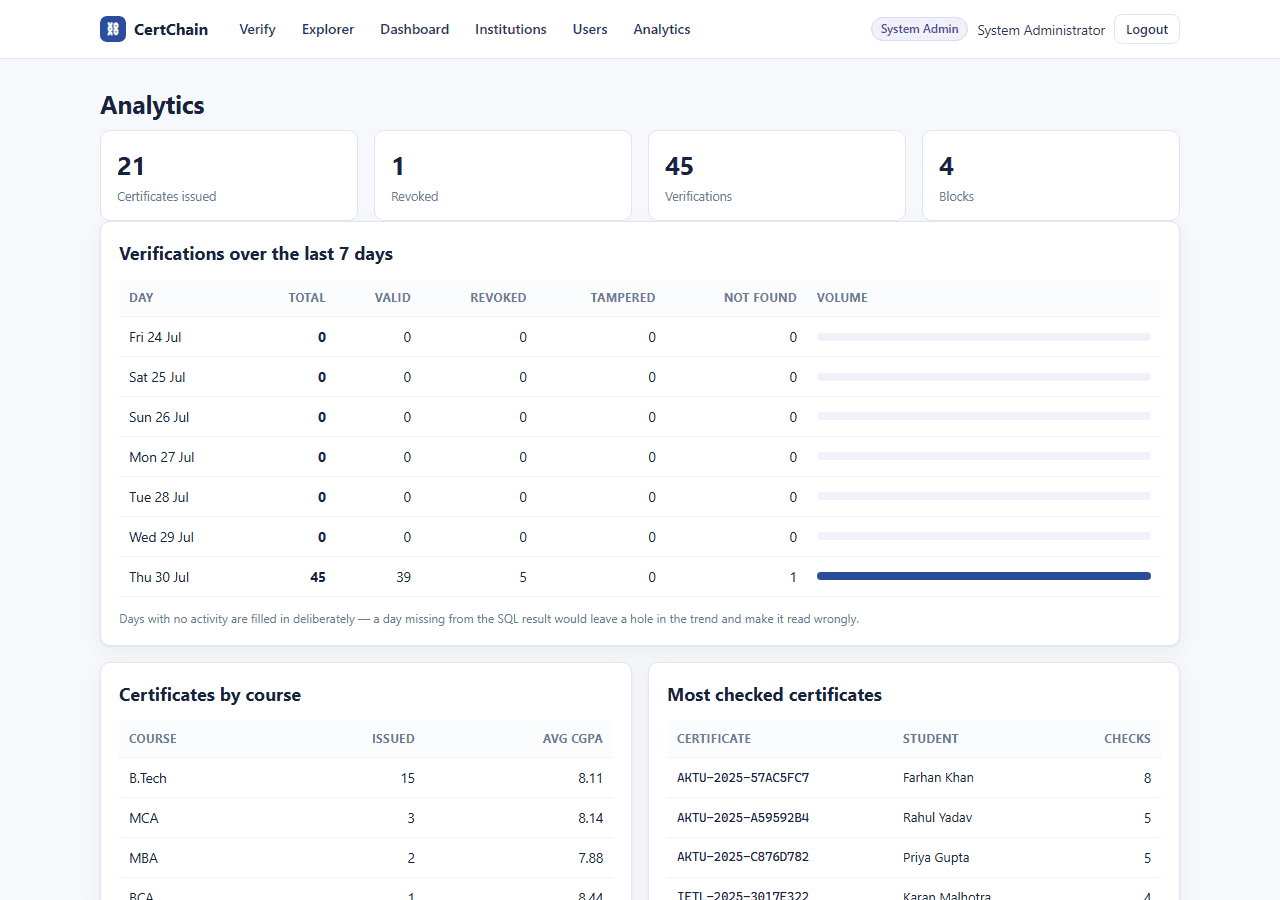1280x900 pixels.
Task: Click the CertChain logo icon
Action: click(x=113, y=29)
